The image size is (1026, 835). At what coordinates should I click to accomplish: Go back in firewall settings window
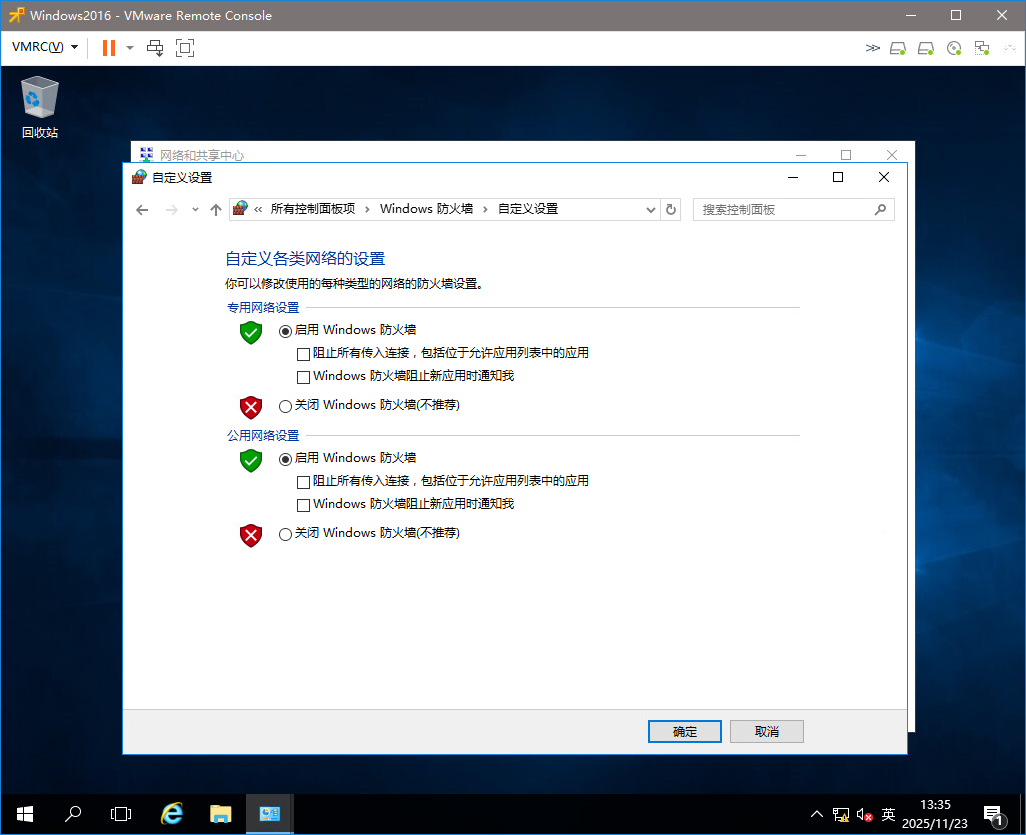(x=142, y=210)
